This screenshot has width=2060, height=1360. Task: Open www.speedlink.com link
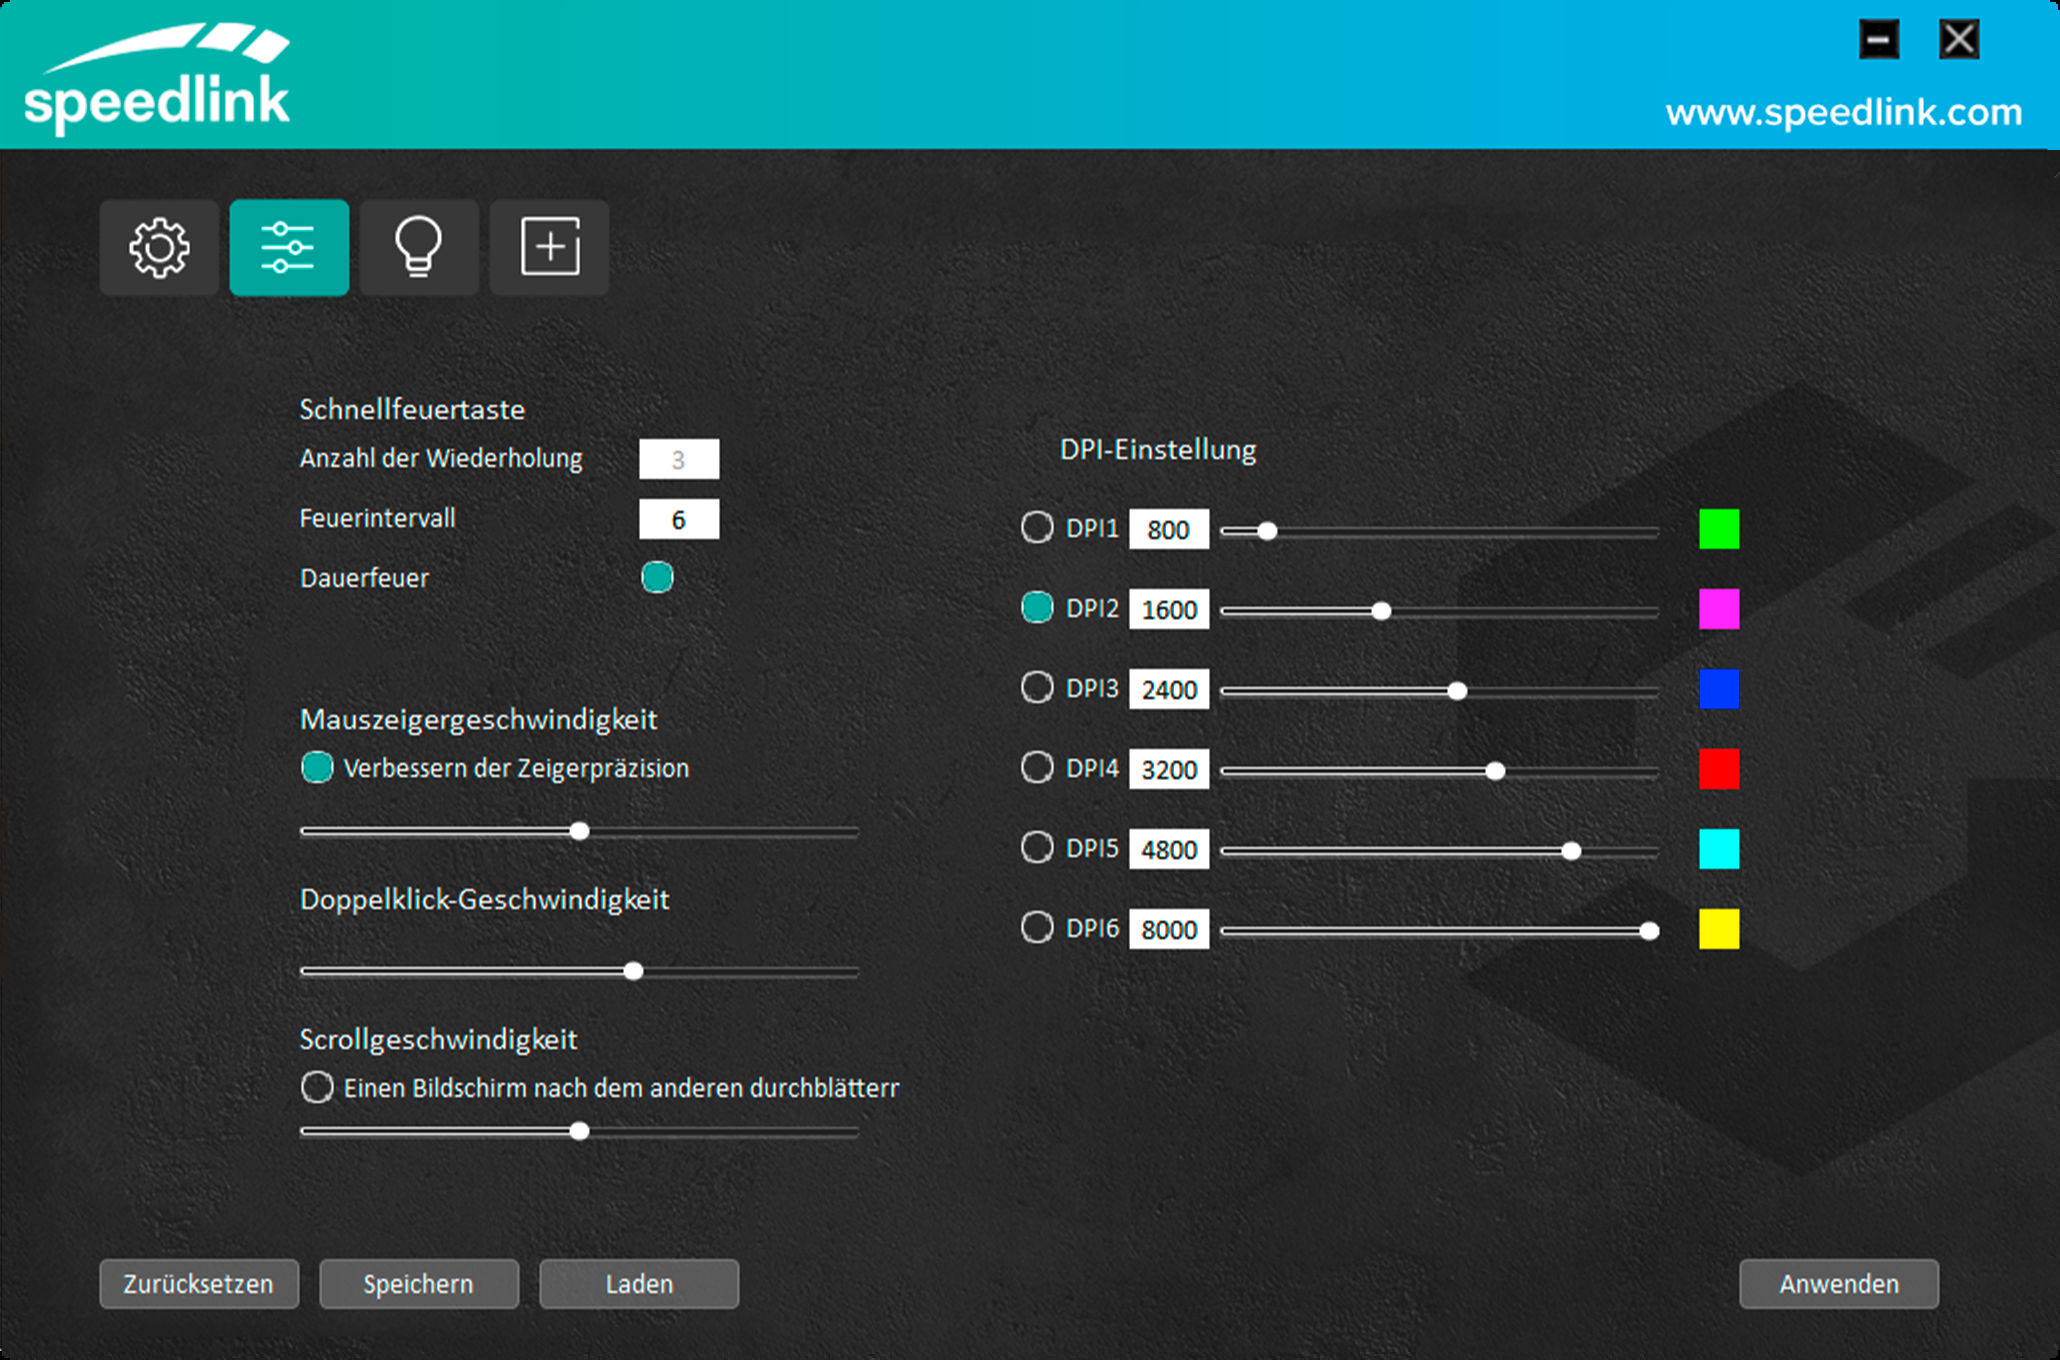(x=1843, y=112)
